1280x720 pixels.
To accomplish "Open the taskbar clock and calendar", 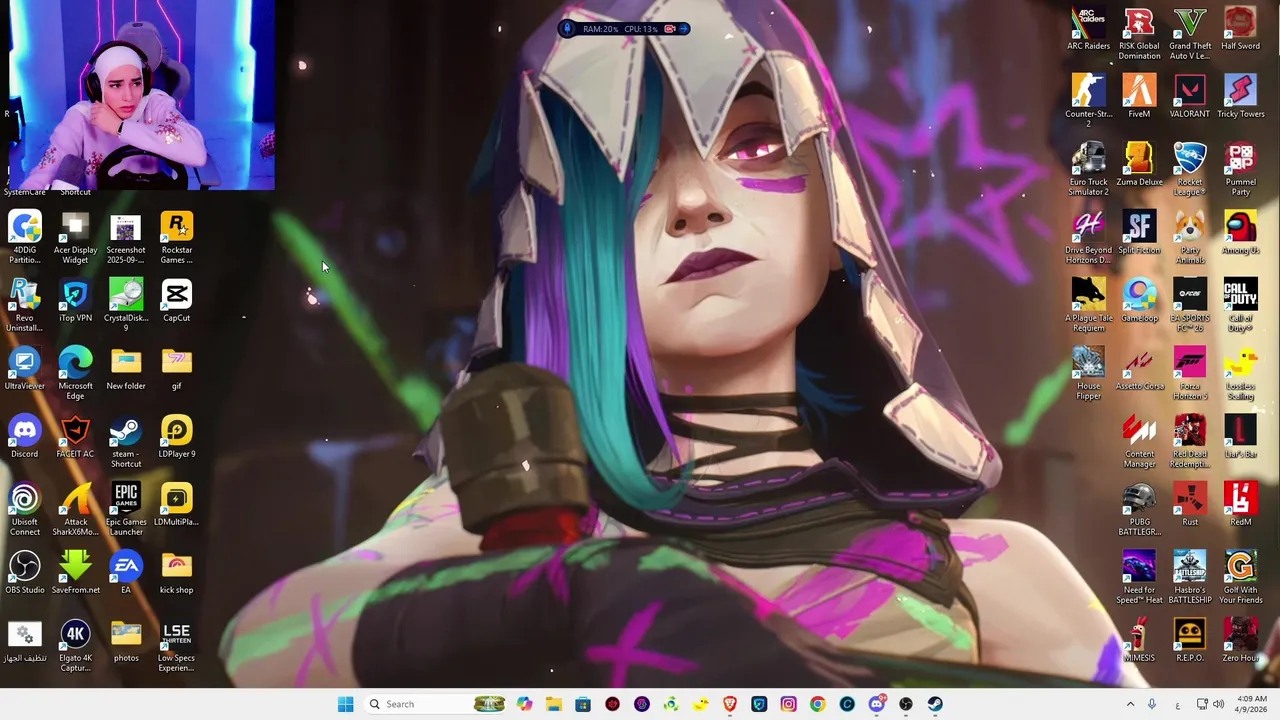I will [1251, 704].
